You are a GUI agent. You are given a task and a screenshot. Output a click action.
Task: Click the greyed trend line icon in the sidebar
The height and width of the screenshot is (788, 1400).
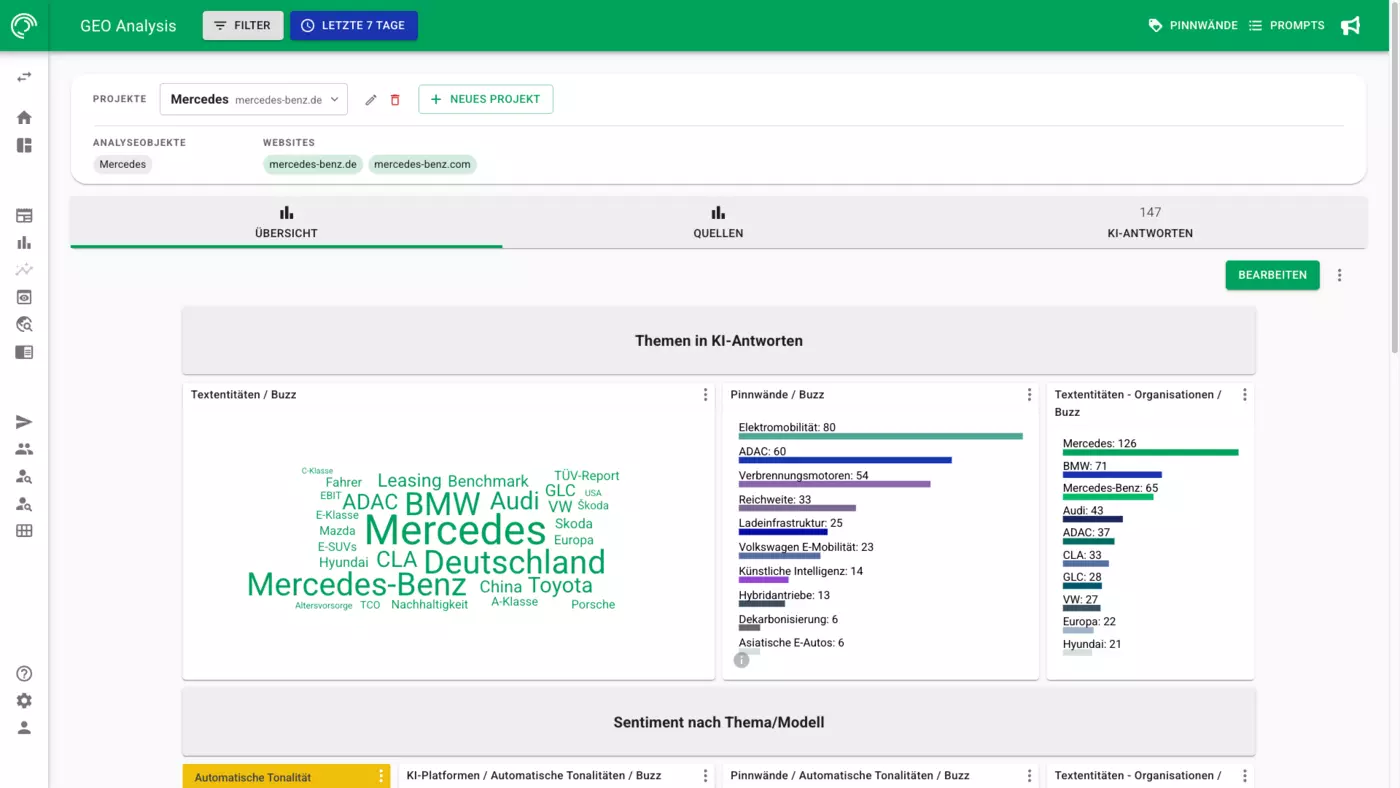(x=24, y=269)
